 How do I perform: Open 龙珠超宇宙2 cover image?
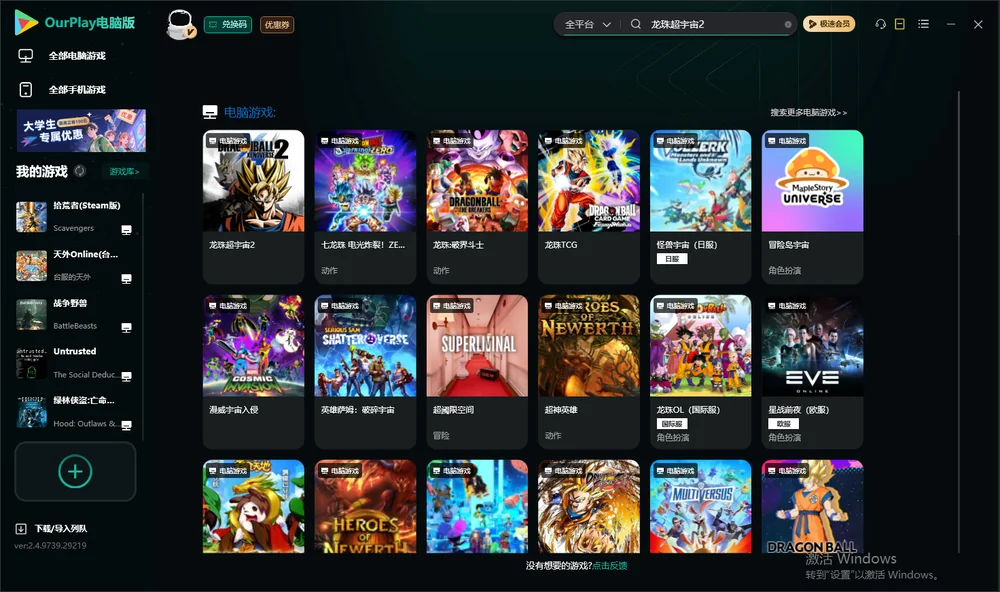click(254, 181)
